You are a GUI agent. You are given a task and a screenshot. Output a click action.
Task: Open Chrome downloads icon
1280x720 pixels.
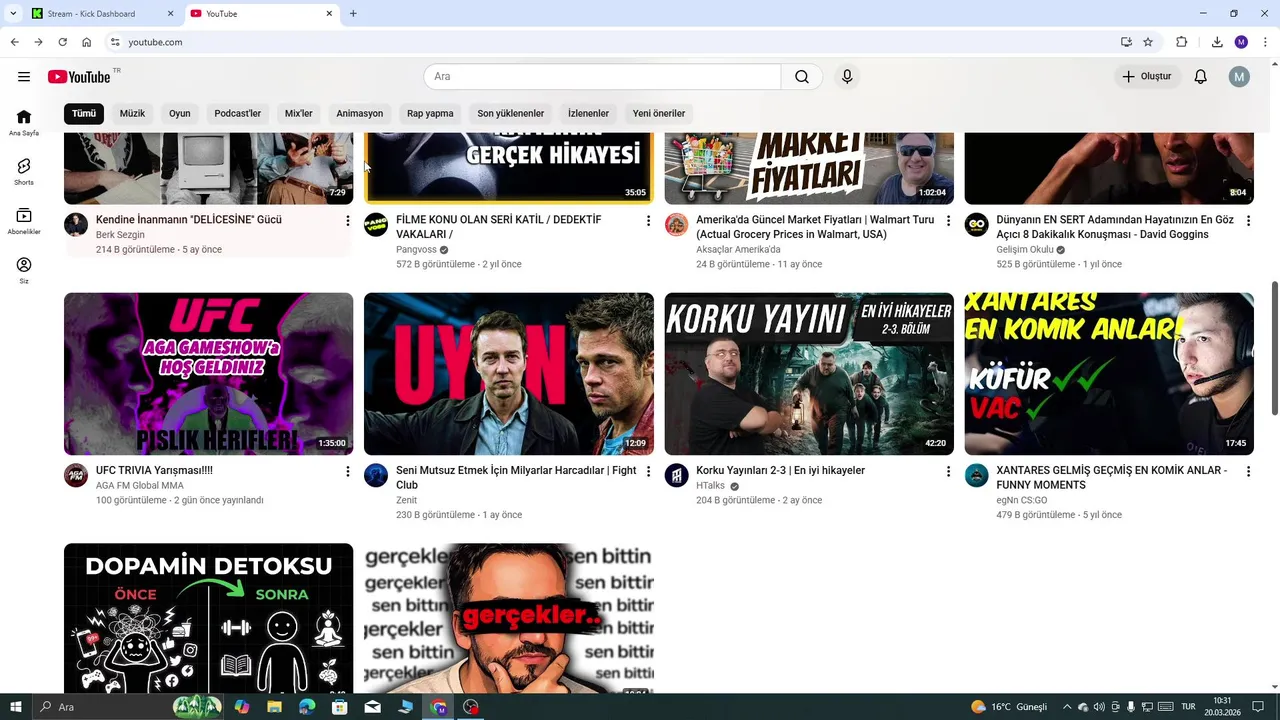pos(1217,42)
